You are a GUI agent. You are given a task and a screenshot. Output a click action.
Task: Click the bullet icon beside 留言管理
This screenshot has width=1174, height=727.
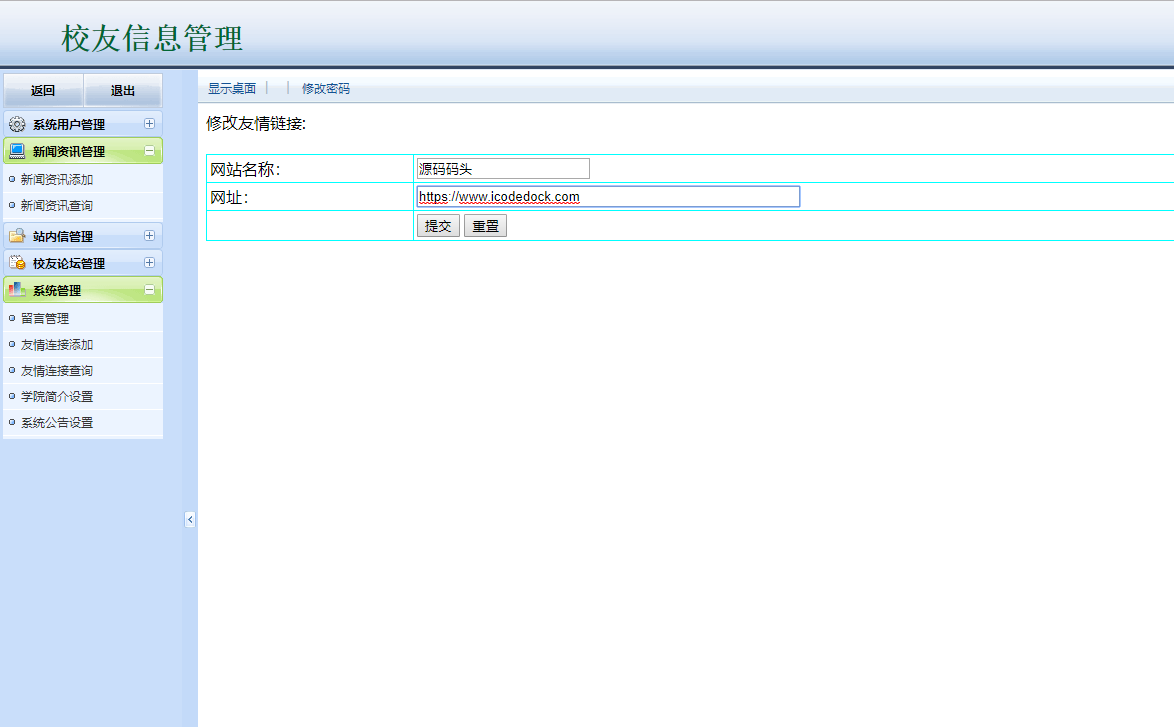[10, 318]
